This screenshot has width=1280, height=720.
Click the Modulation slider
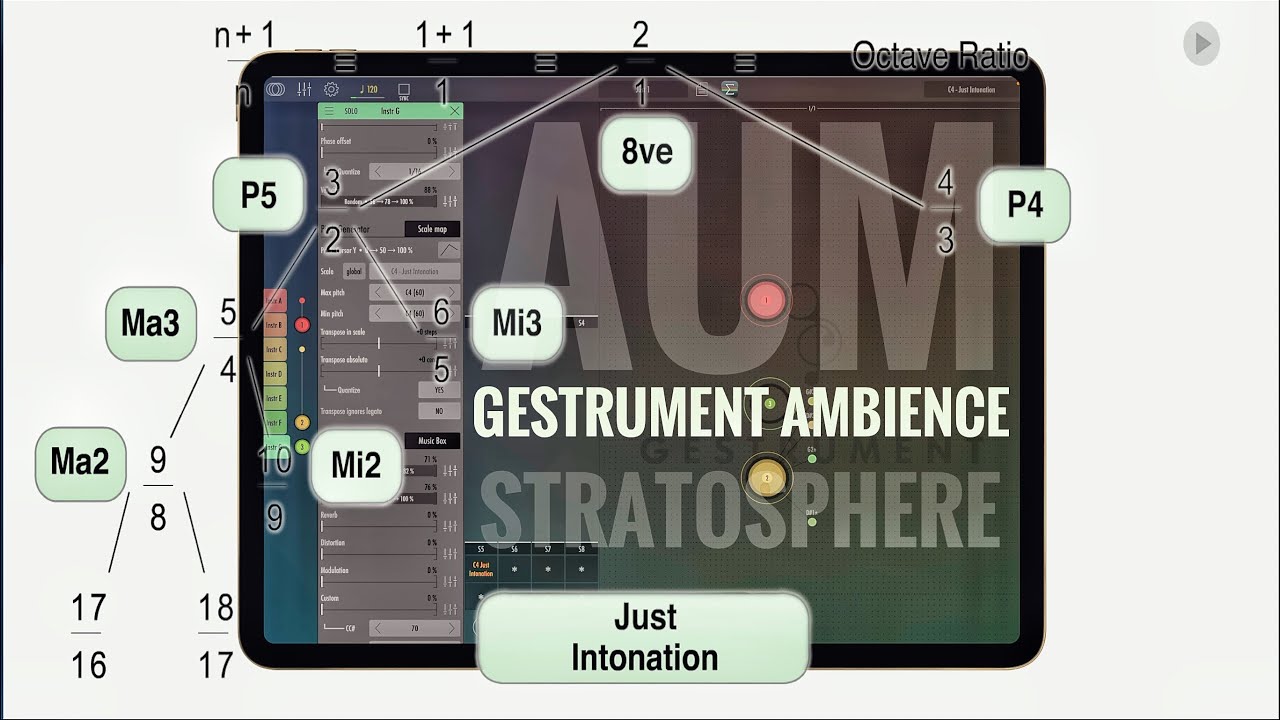(x=379, y=582)
